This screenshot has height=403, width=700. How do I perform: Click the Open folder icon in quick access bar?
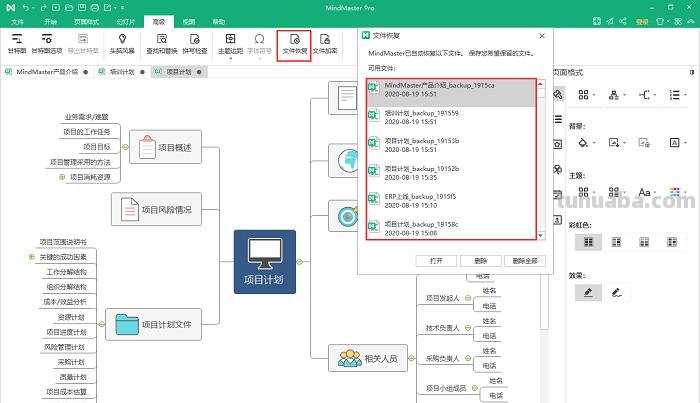(x=69, y=8)
